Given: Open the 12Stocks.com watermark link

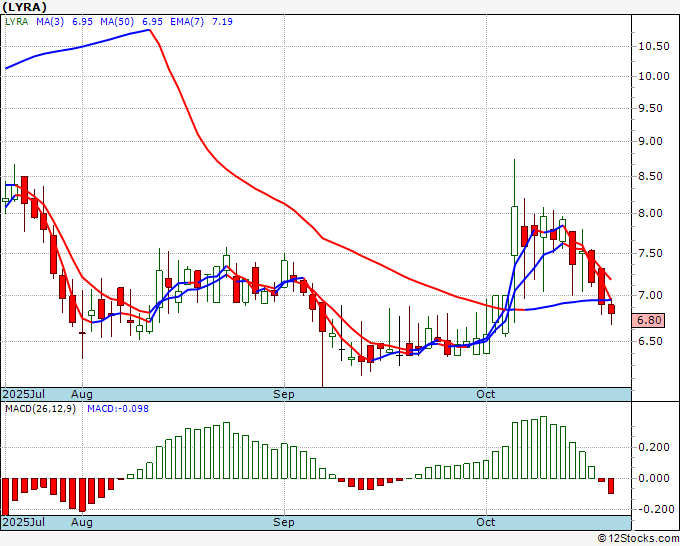Looking at the screenshot, I should click(637, 538).
